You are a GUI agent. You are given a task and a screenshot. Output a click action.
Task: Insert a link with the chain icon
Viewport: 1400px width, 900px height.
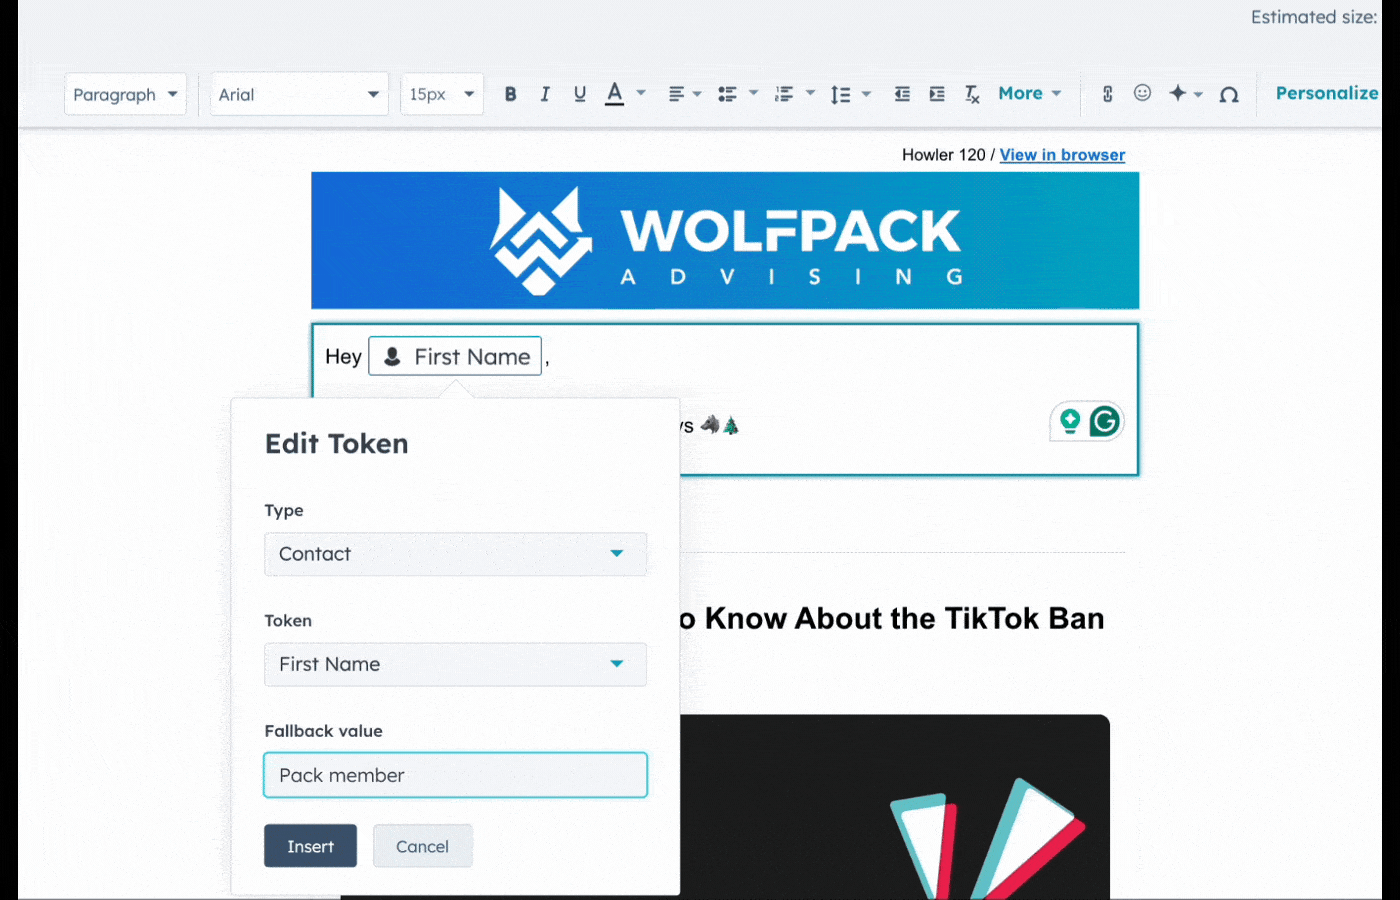click(x=1108, y=94)
